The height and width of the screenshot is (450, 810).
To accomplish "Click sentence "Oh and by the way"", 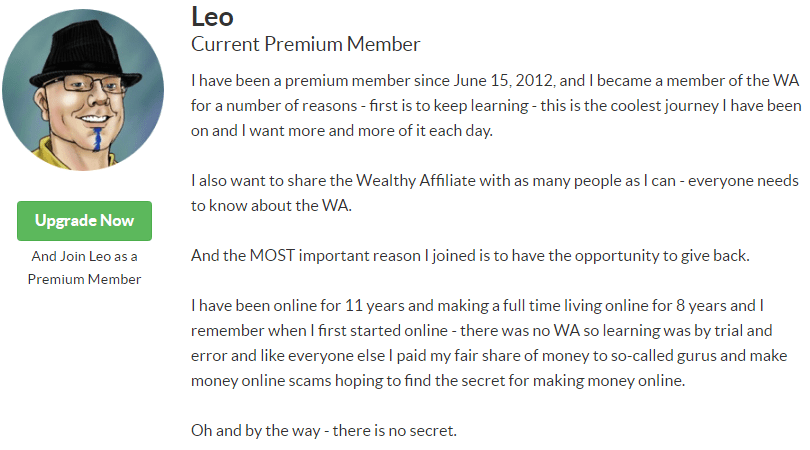I will click(324, 431).
